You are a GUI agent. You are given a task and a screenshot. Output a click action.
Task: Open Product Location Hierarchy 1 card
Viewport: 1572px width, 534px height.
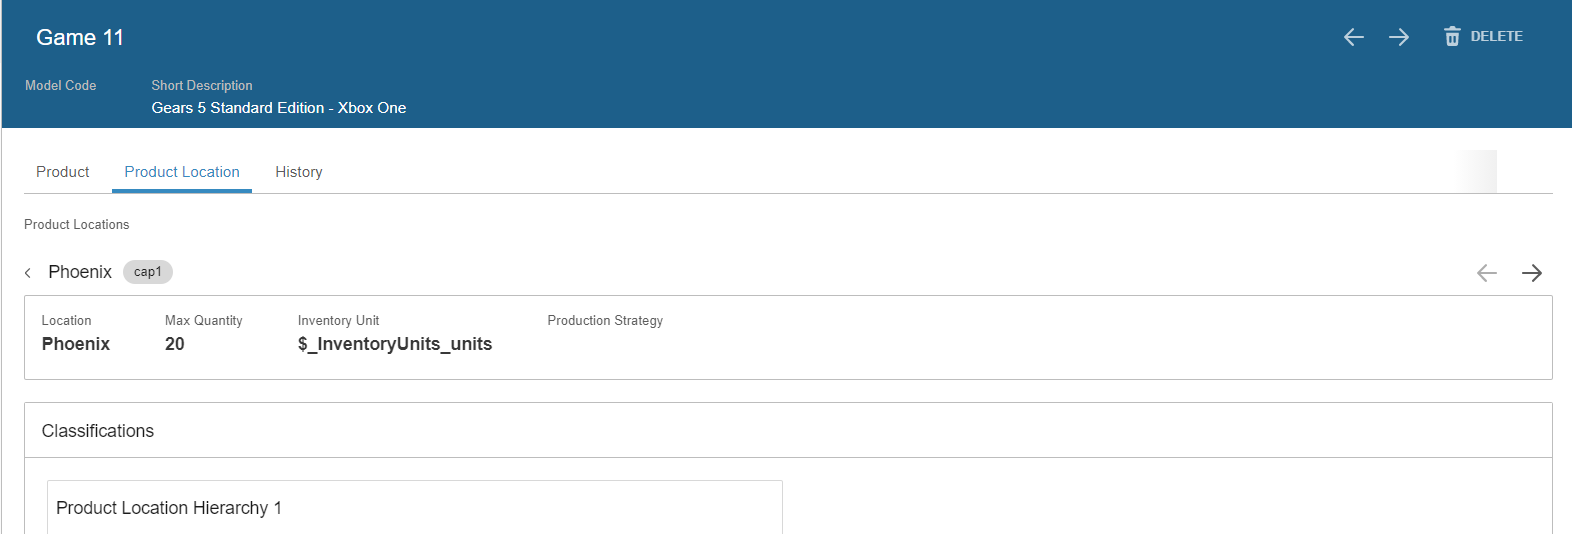[x=415, y=507]
